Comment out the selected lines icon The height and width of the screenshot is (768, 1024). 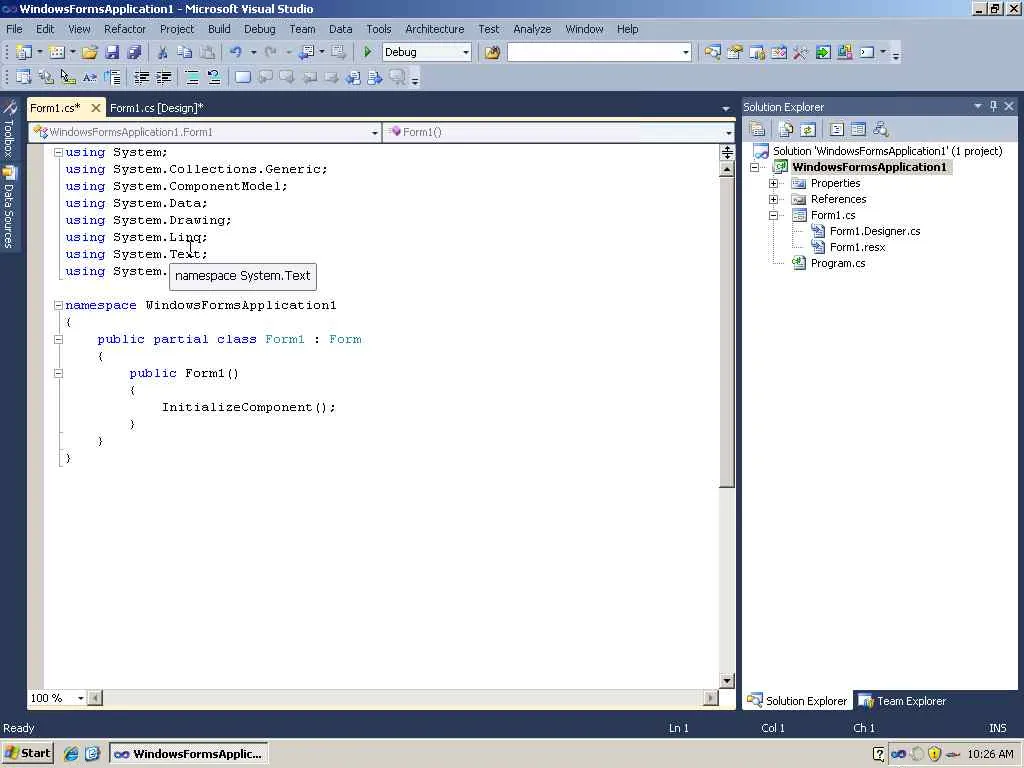click(192, 77)
